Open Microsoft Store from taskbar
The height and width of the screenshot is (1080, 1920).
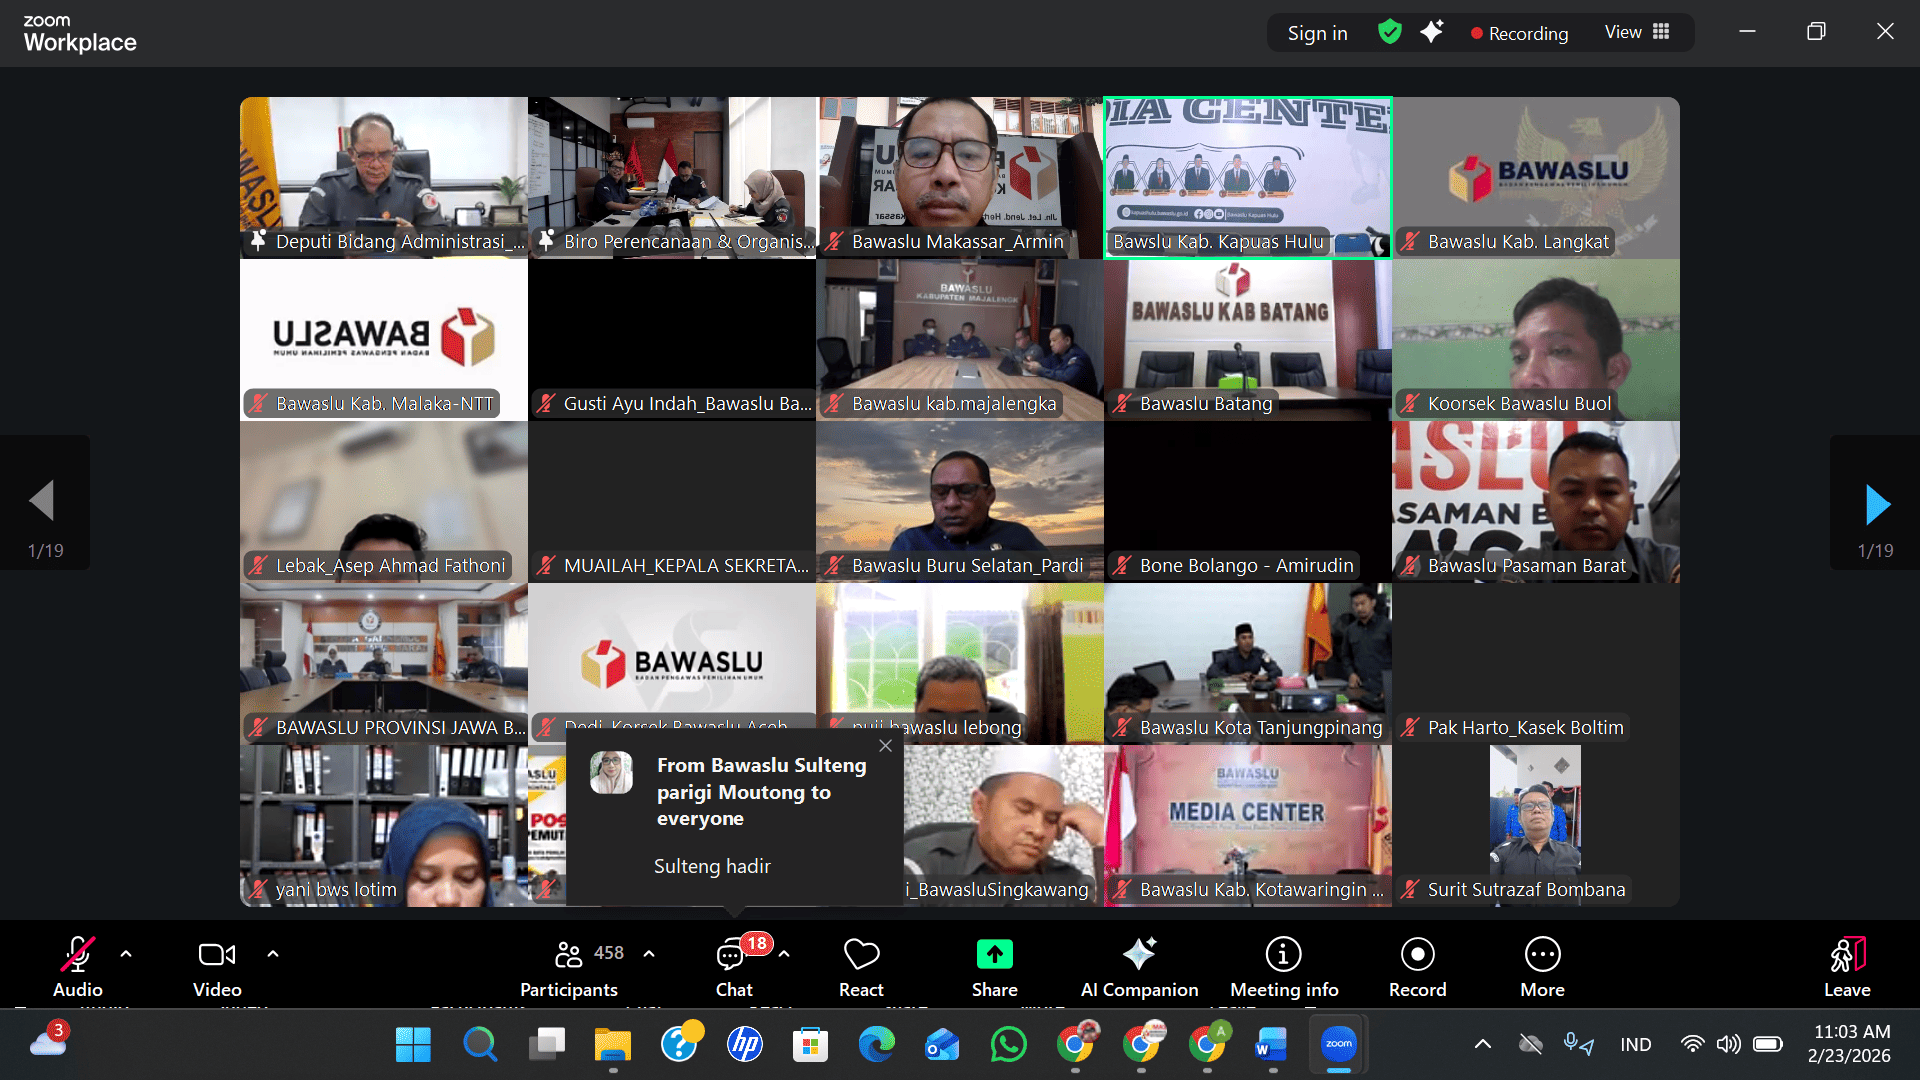pyautogui.click(x=810, y=1045)
